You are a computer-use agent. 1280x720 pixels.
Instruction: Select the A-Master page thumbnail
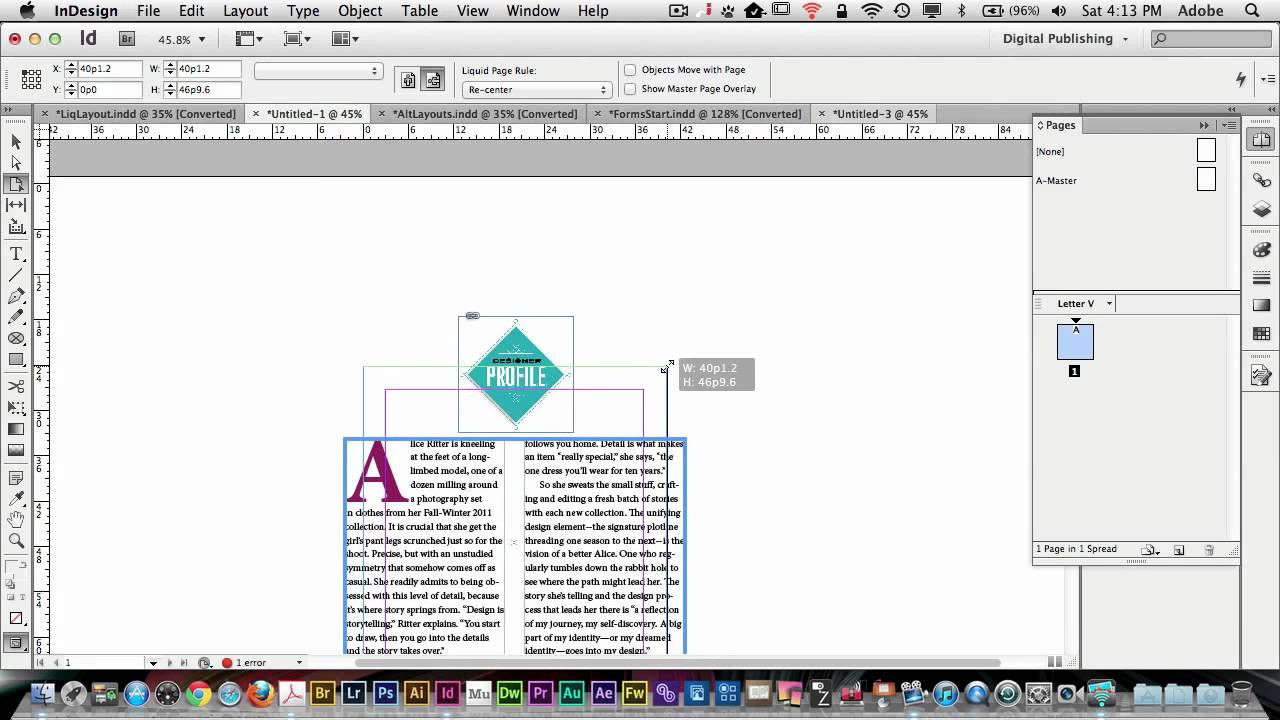pyautogui.click(x=1206, y=180)
